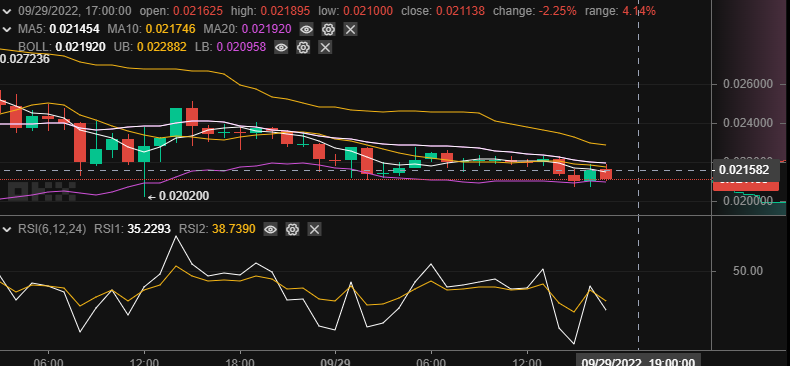Image resolution: width=790 pixels, height=366 pixels.
Task: Click the close price 0.021138
Action: [x=460, y=11]
